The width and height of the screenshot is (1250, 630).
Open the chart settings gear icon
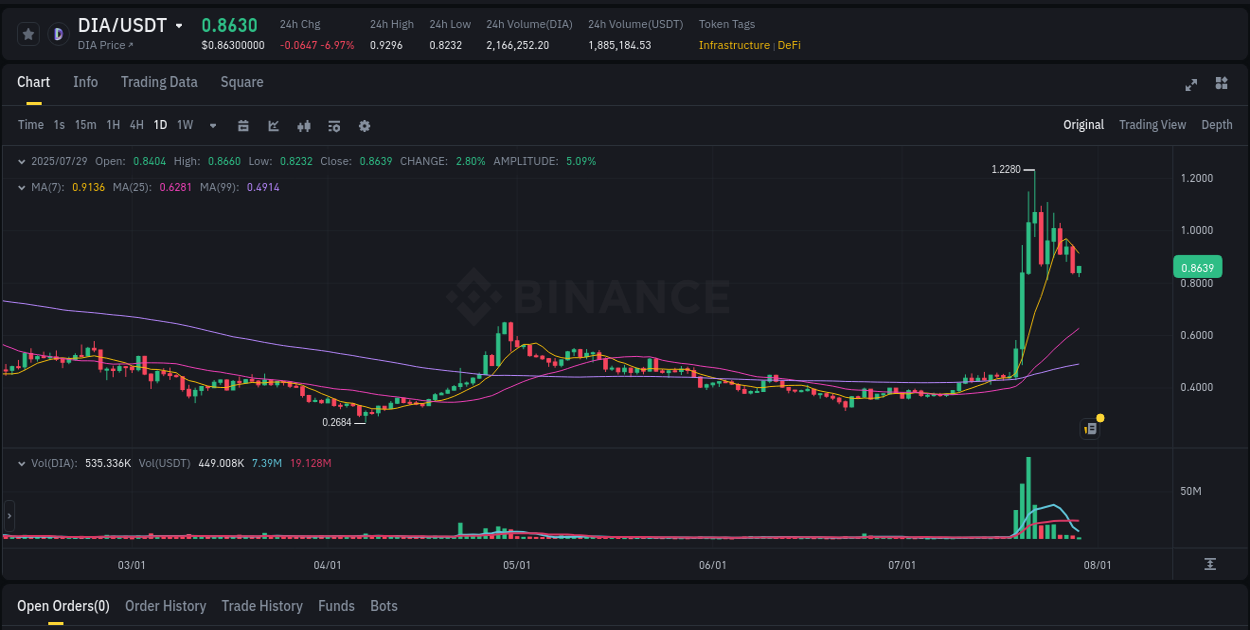[x=364, y=125]
